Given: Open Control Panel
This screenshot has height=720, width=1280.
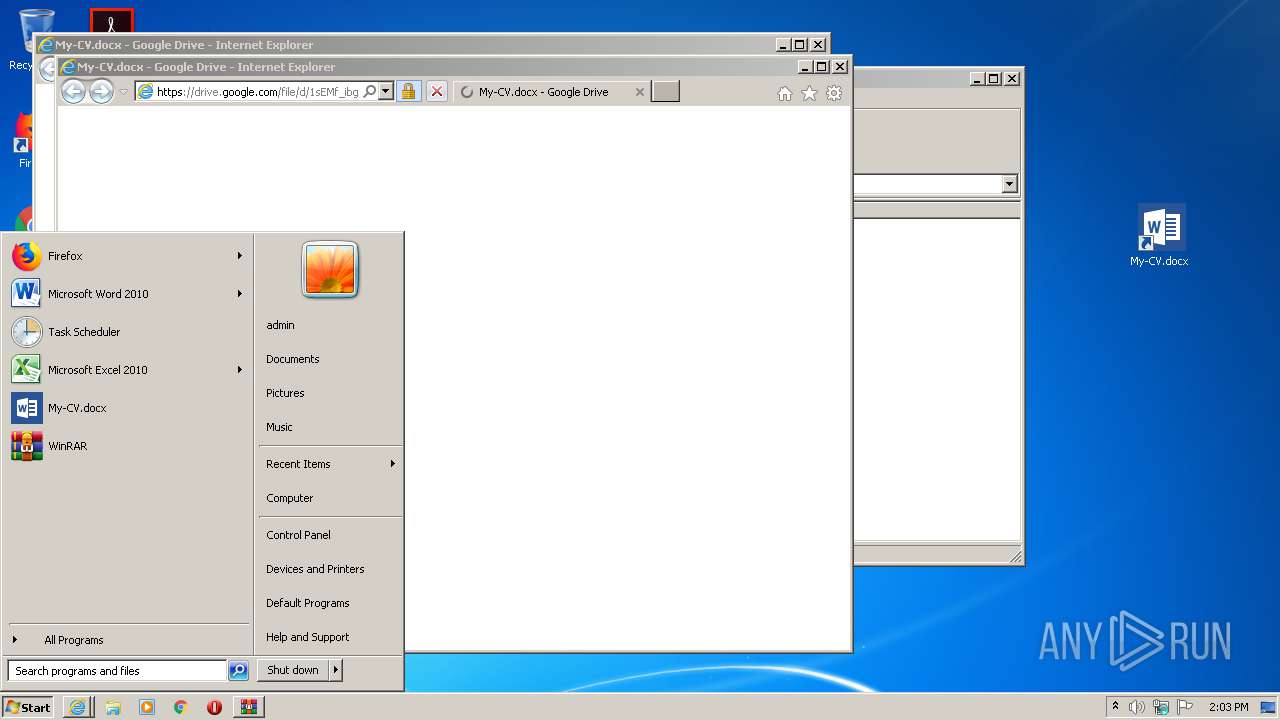Looking at the screenshot, I should point(330,535).
